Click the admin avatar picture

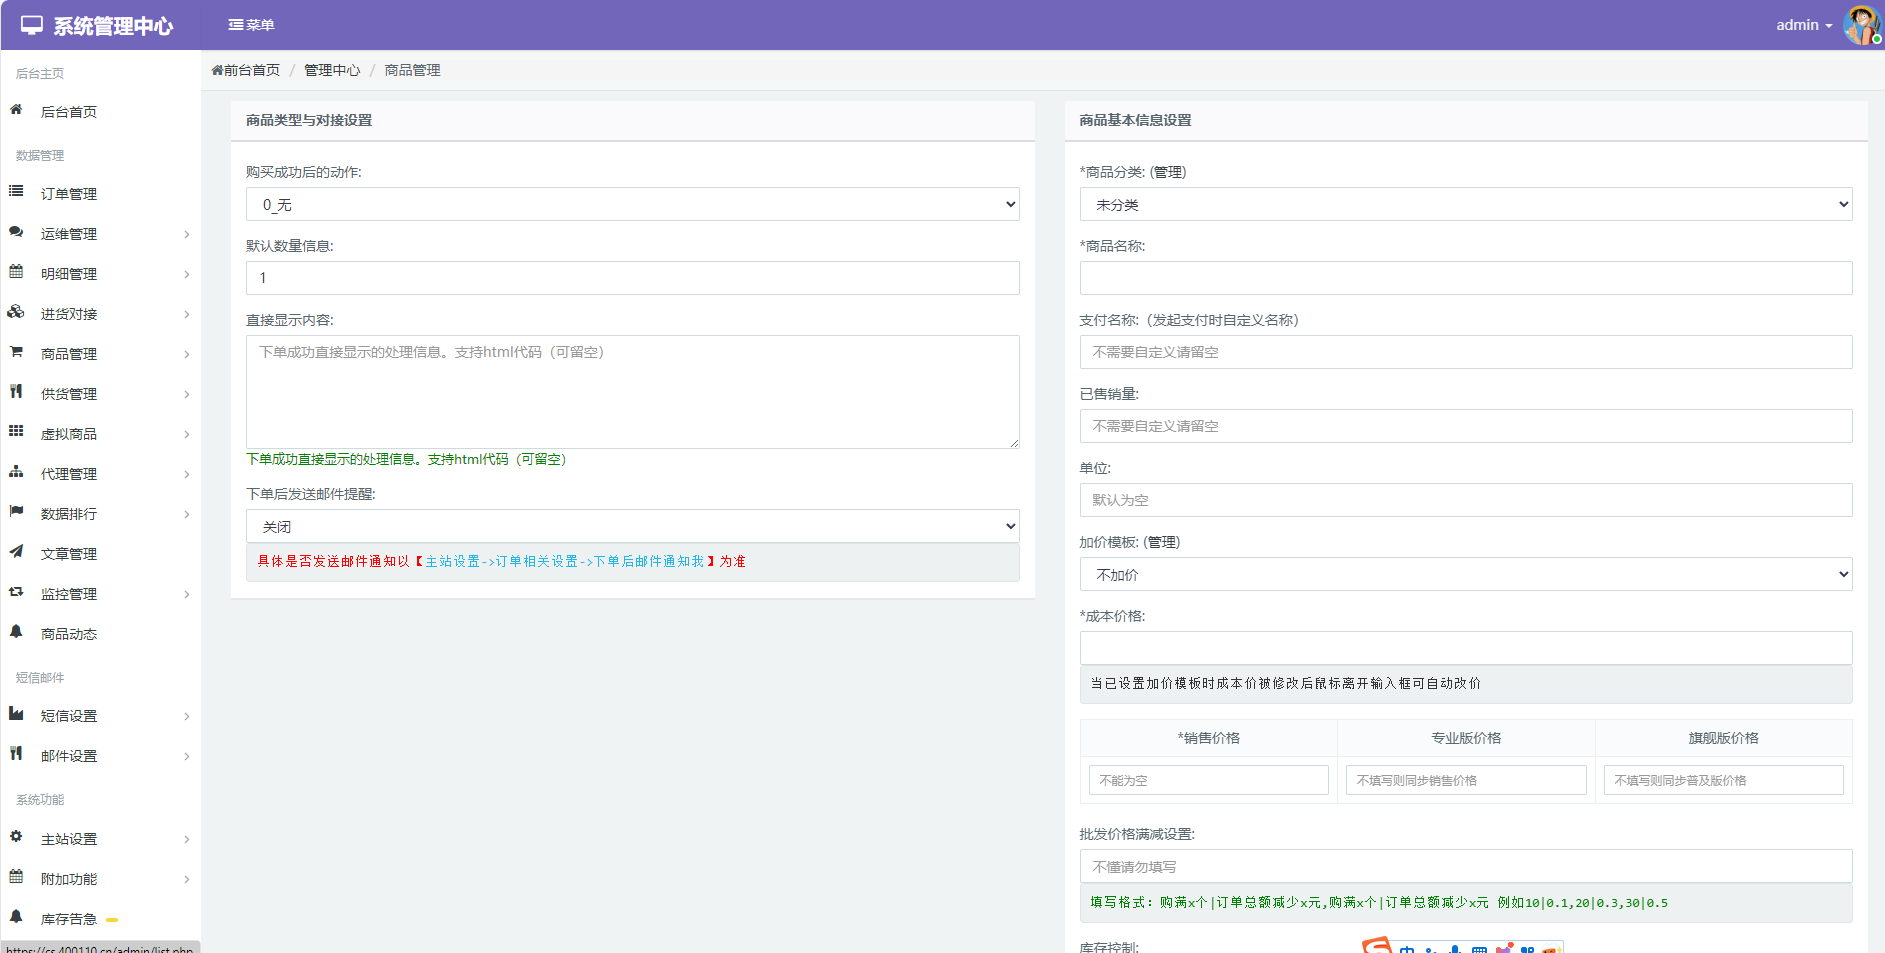[1861, 25]
